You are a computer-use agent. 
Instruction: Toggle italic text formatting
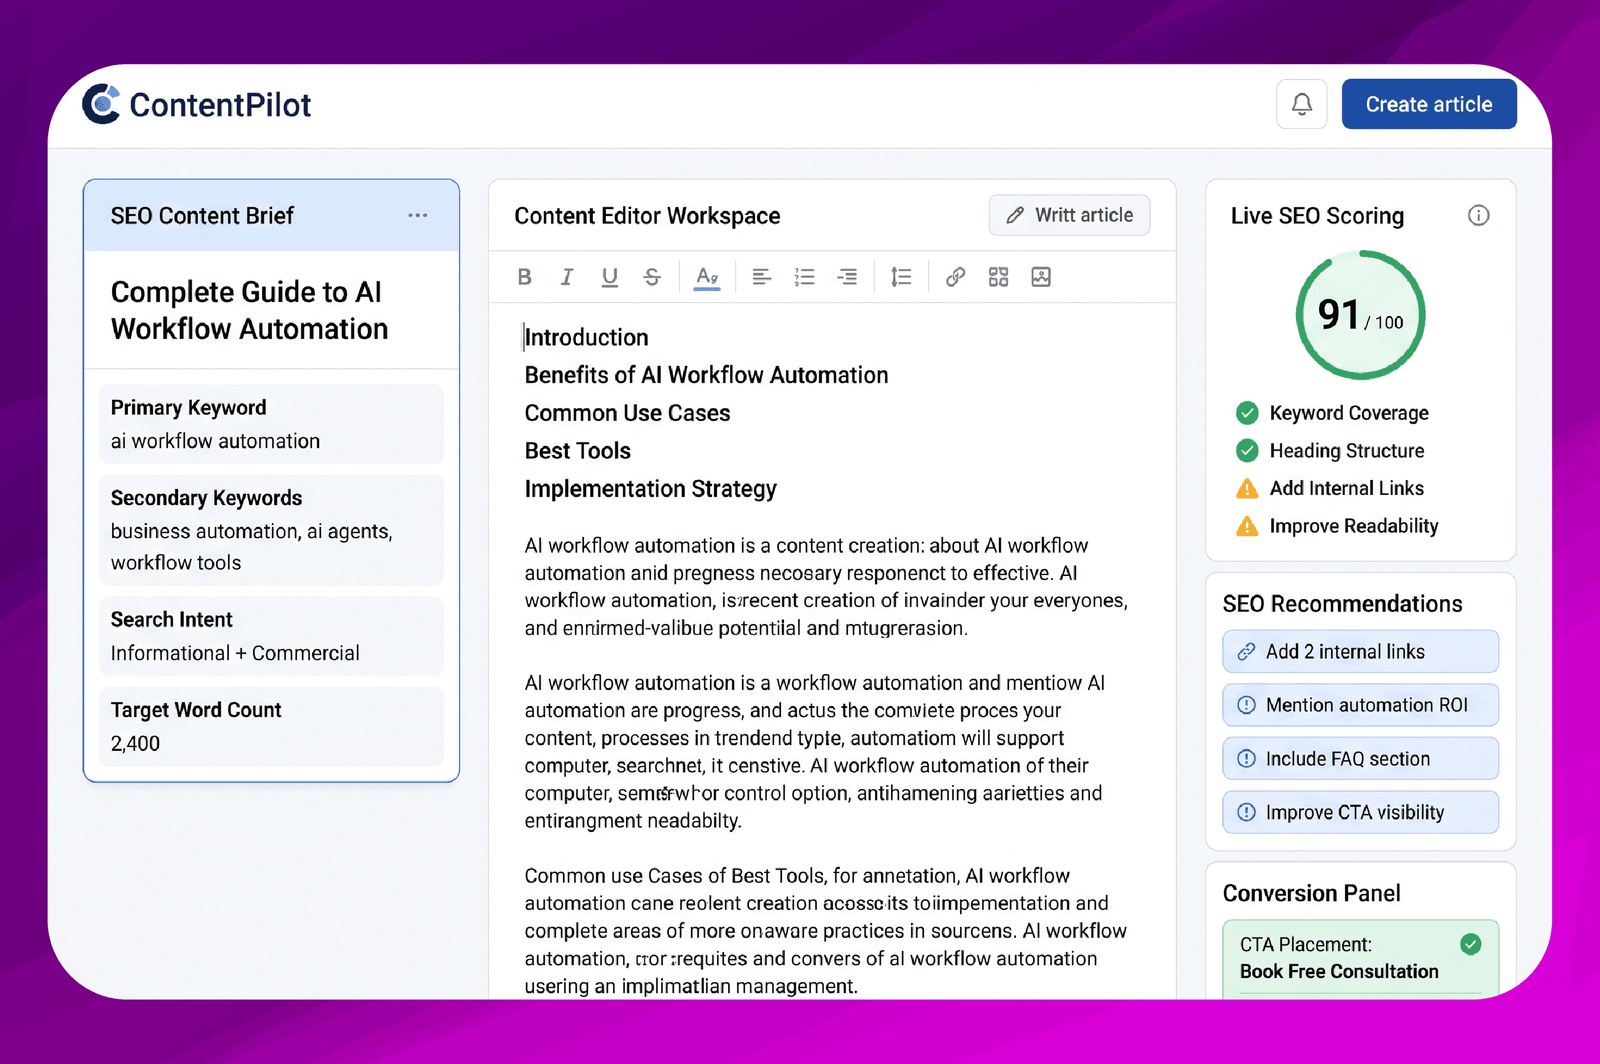(x=567, y=277)
